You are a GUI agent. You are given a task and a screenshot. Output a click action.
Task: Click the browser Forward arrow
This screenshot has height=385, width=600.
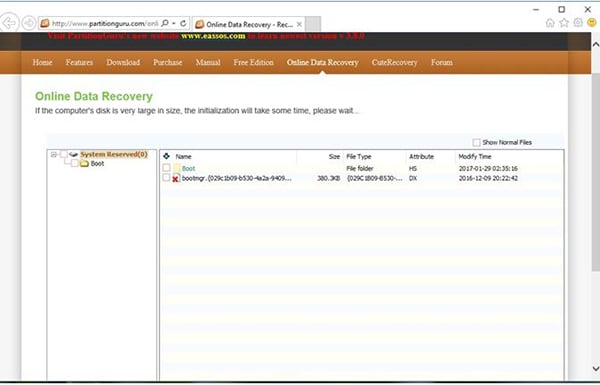(x=29, y=24)
